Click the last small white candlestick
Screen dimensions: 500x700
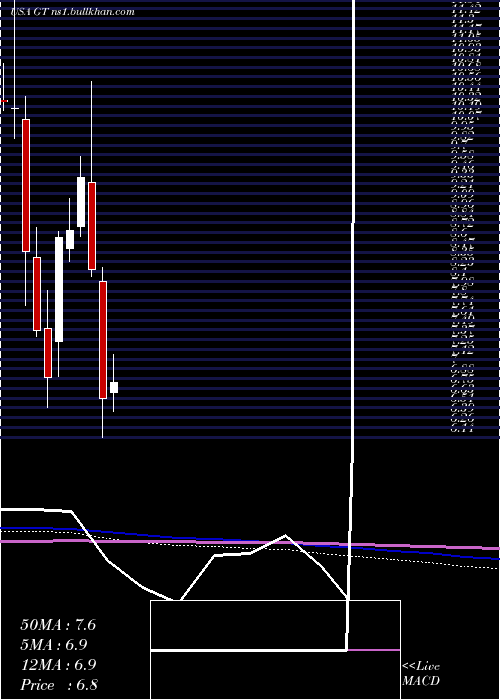click(x=114, y=388)
